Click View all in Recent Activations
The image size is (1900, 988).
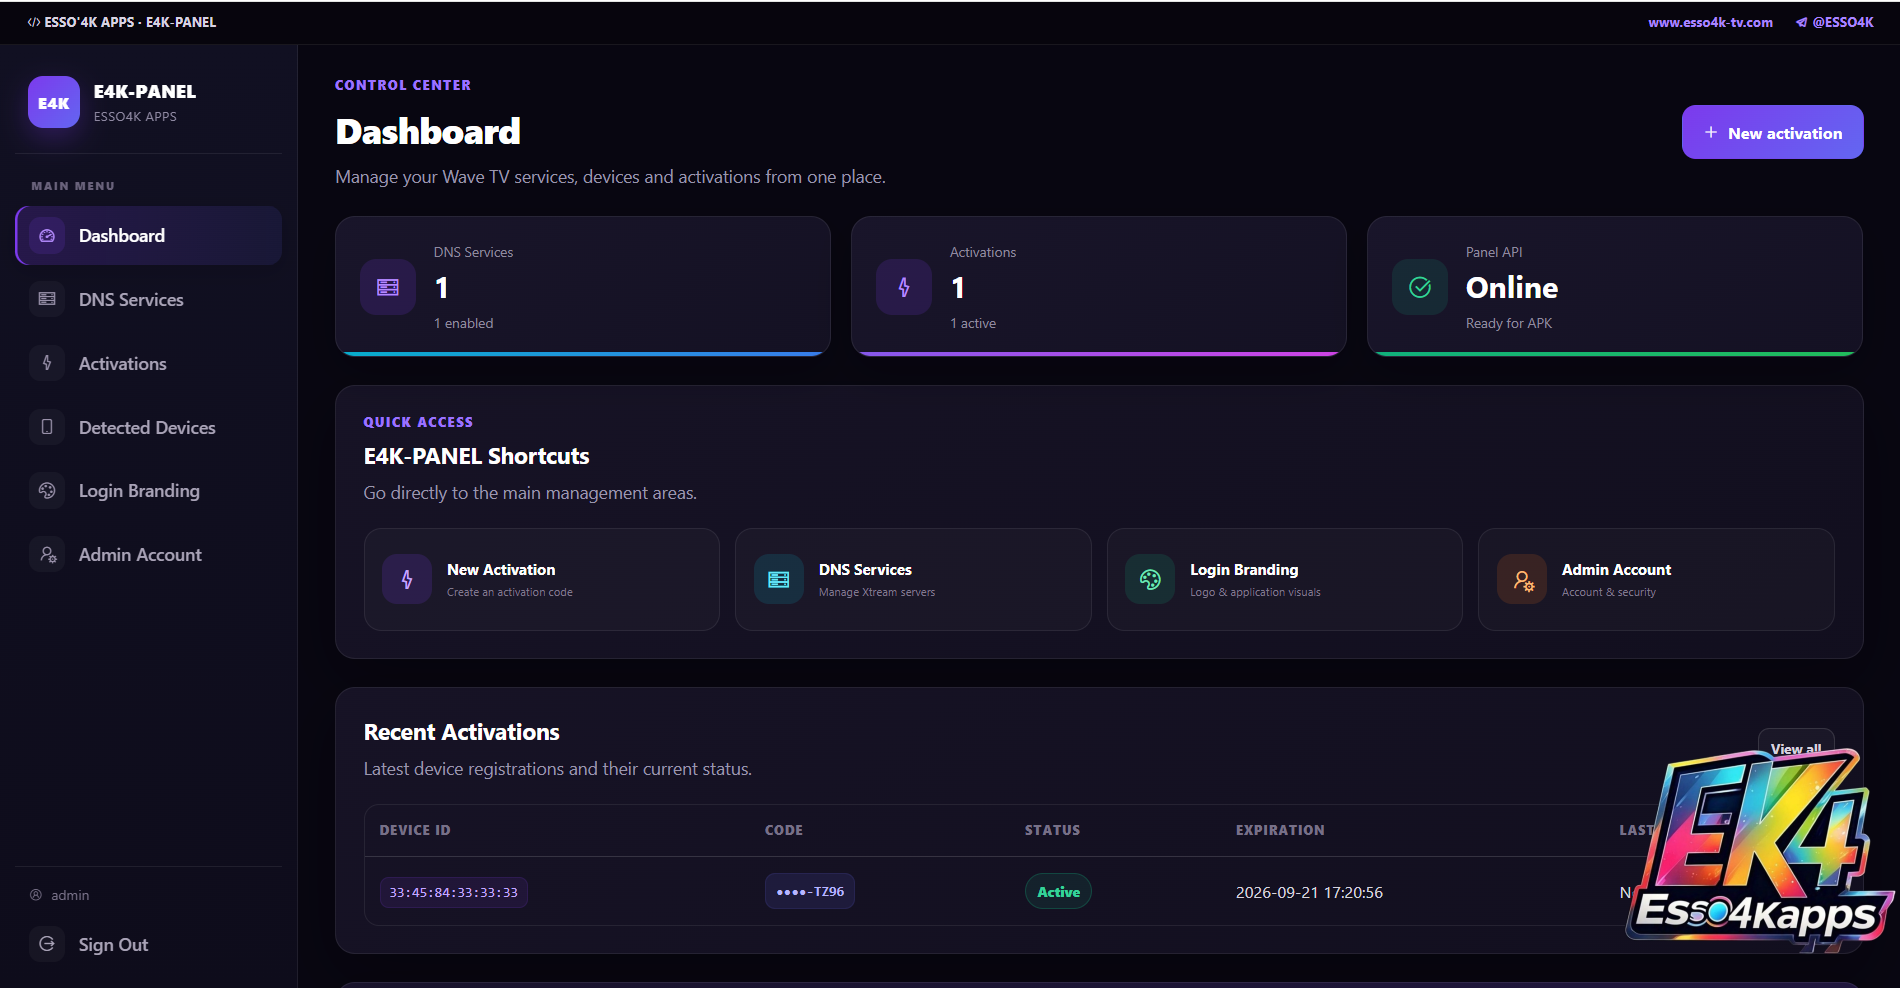pyautogui.click(x=1796, y=748)
